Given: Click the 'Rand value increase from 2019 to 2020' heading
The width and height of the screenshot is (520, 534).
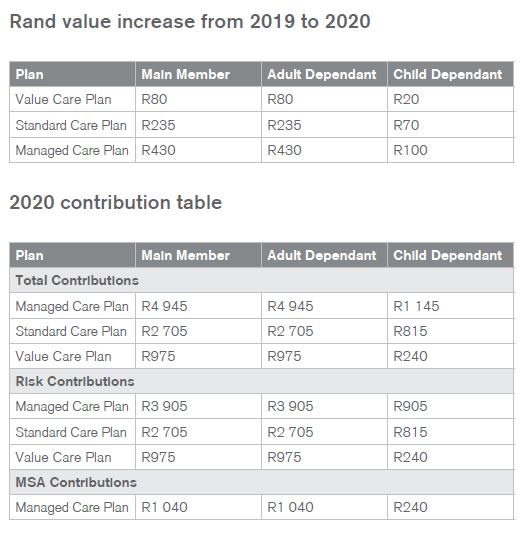Looking at the screenshot, I should point(190,21).
